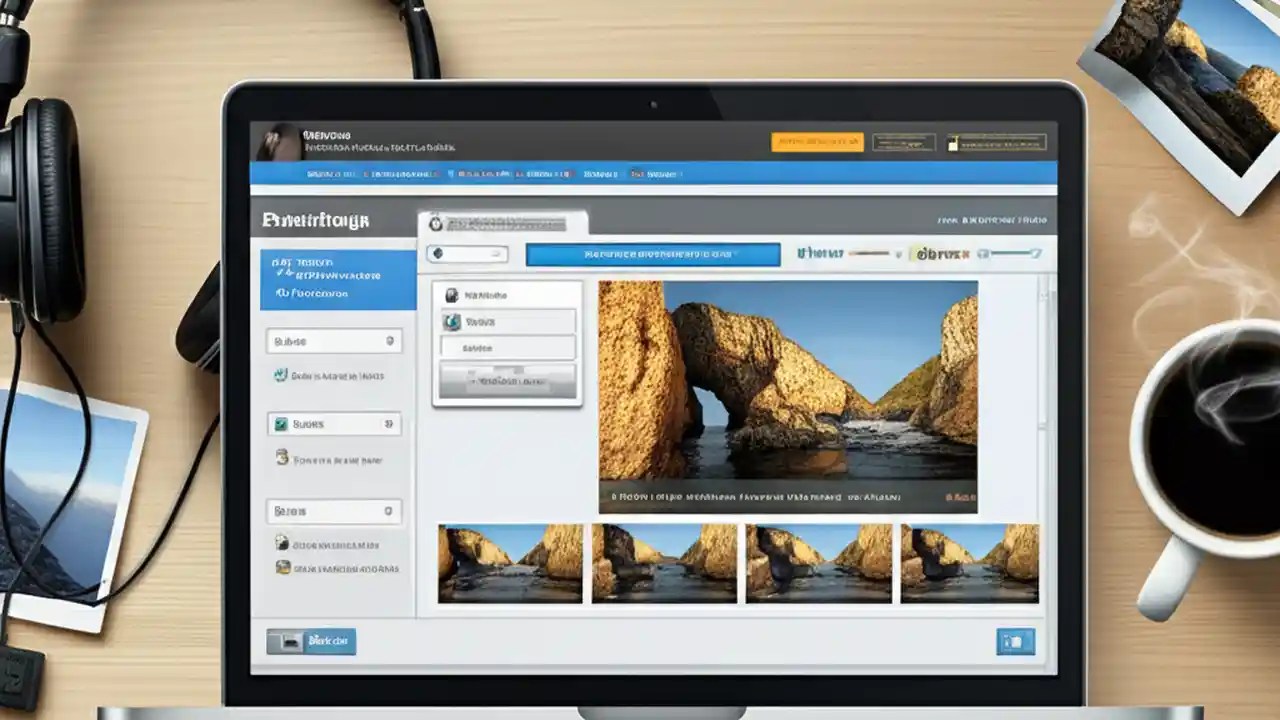Open the clock history icon in the sidebar
Viewport: 1280px width, 720px height.
click(283, 459)
